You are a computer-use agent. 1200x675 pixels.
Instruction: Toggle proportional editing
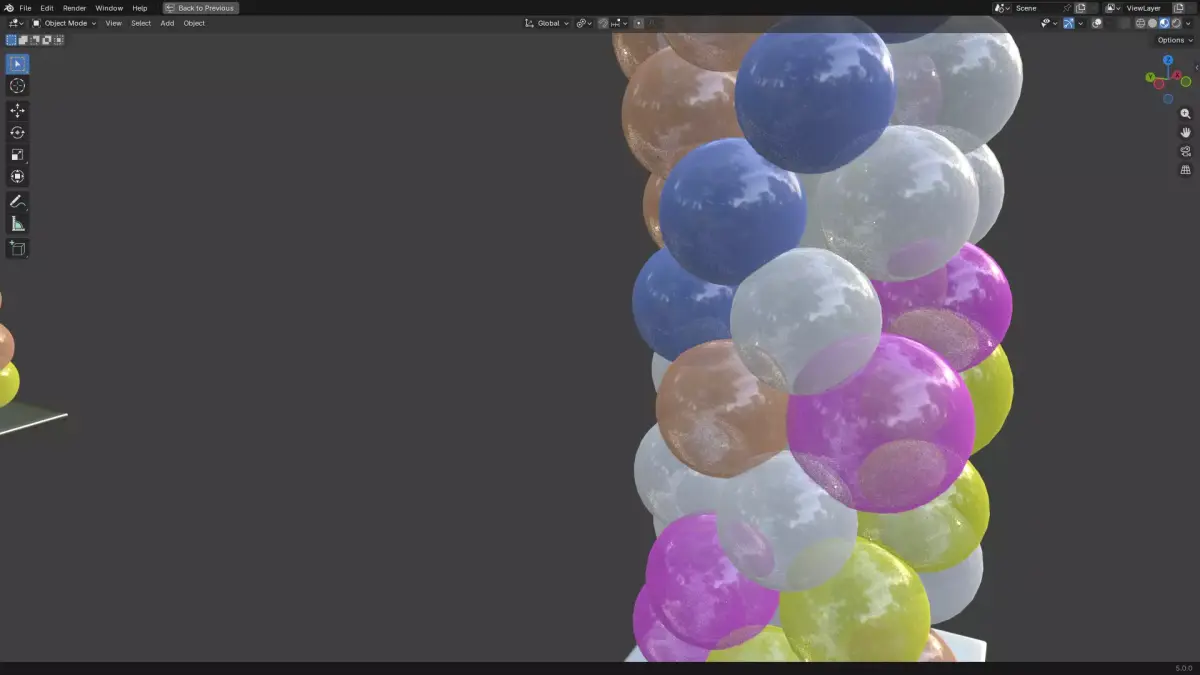[638, 23]
